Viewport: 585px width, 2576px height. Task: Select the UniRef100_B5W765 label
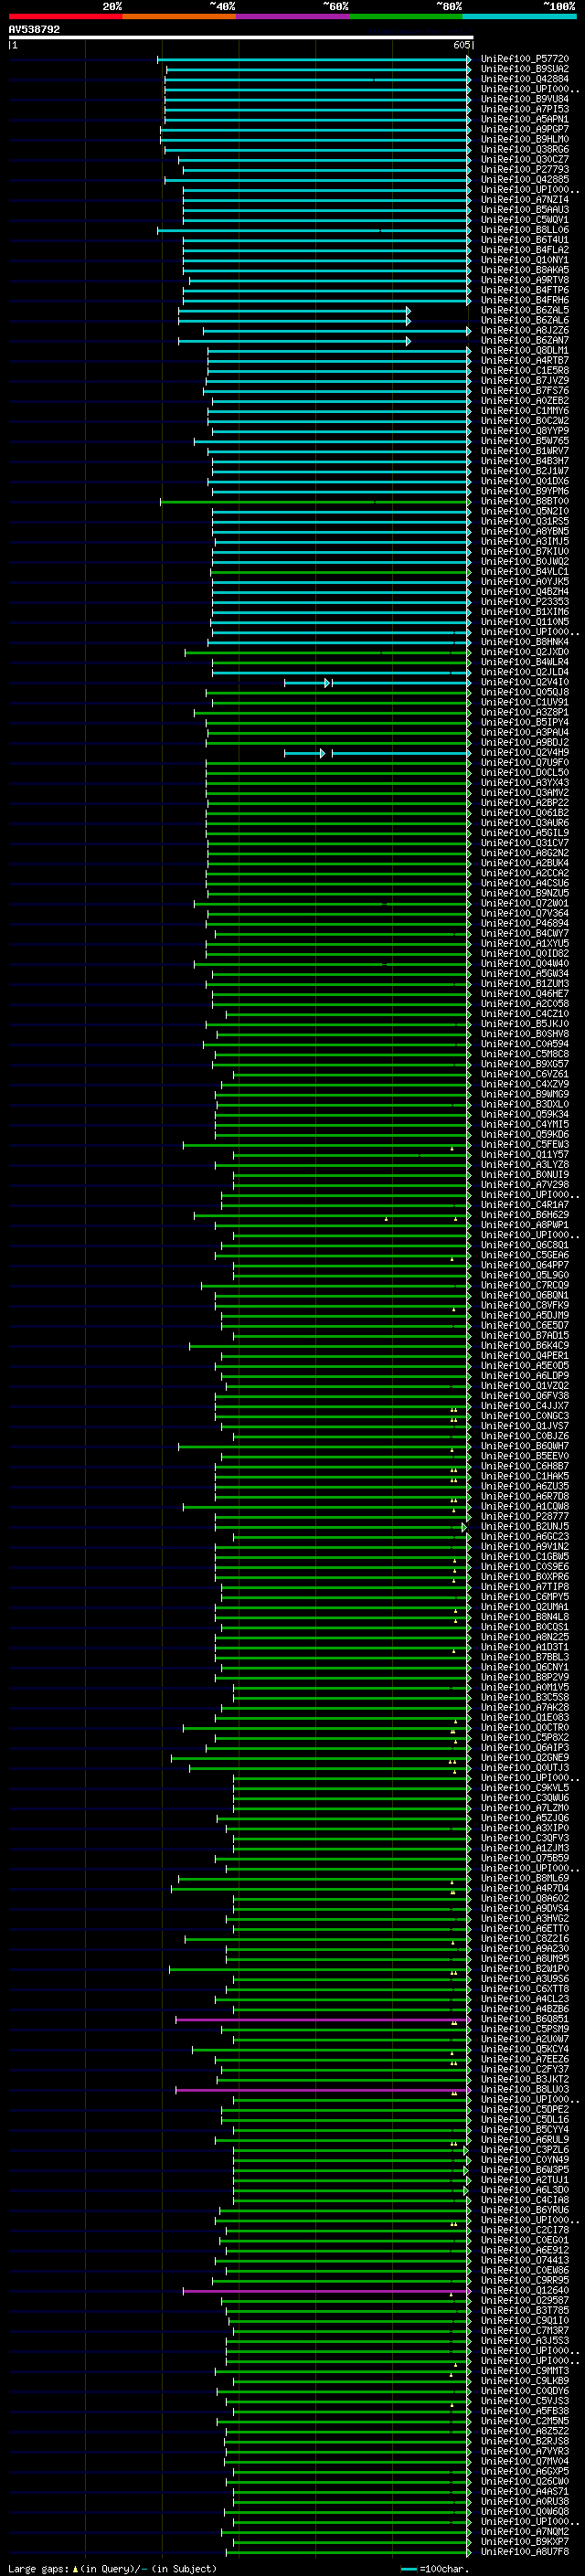(x=524, y=441)
